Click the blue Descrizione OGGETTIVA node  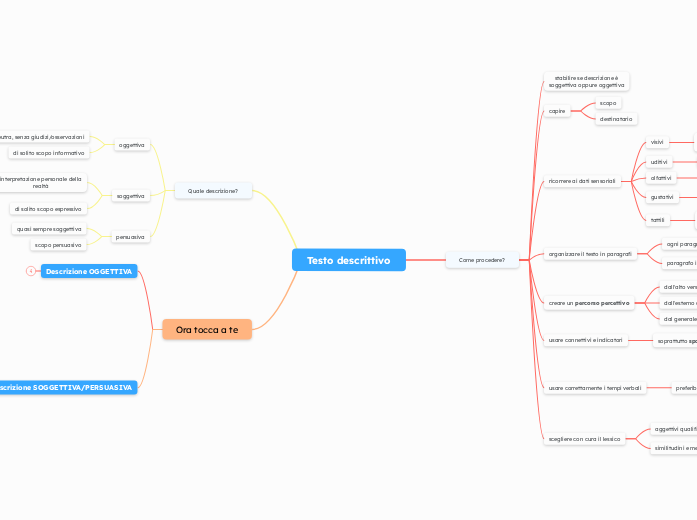[89, 271]
